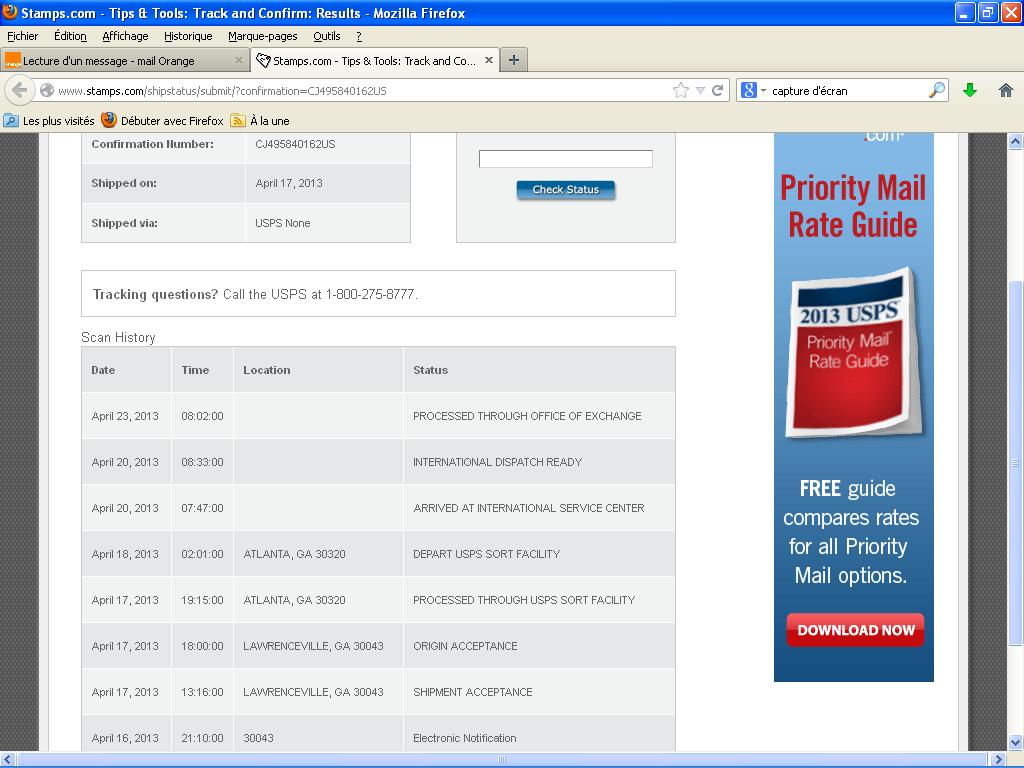
Task: Open a new tab with the plus button
Action: pos(514,60)
